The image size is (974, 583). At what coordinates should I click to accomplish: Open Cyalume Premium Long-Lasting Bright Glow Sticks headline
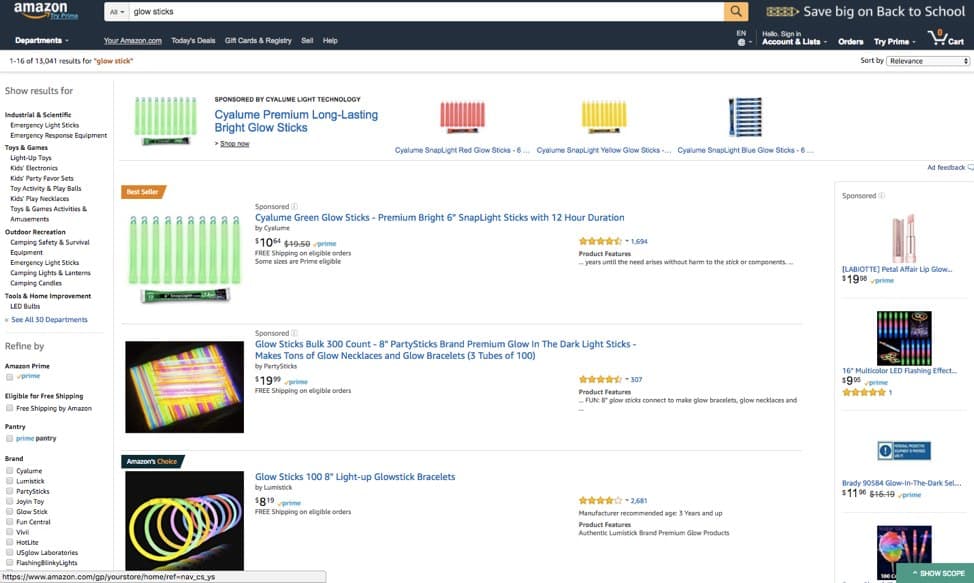(296, 121)
